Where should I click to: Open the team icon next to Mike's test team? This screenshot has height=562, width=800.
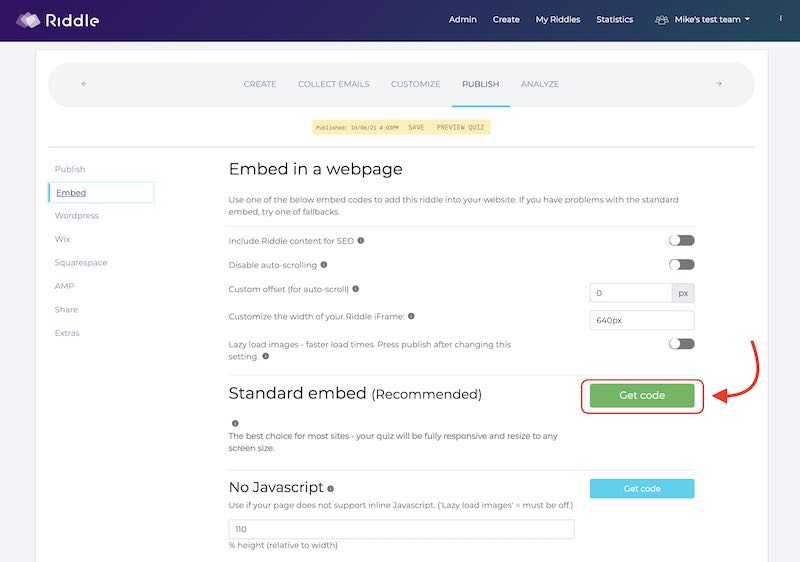click(661, 20)
